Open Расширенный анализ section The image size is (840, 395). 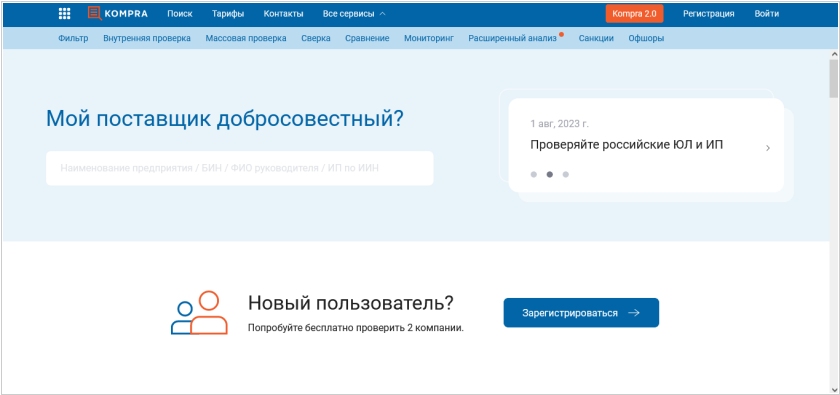click(x=513, y=38)
